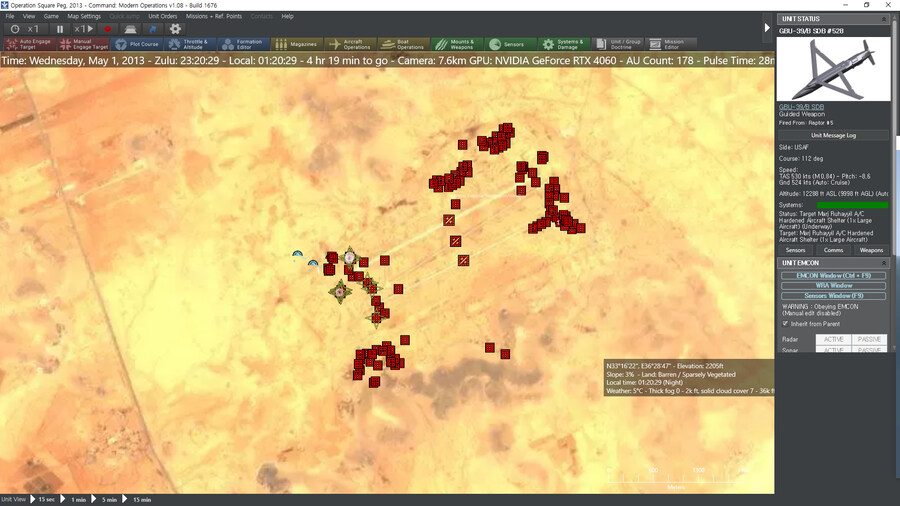Open Boat Operations
The image size is (900, 506).
pyautogui.click(x=404, y=44)
